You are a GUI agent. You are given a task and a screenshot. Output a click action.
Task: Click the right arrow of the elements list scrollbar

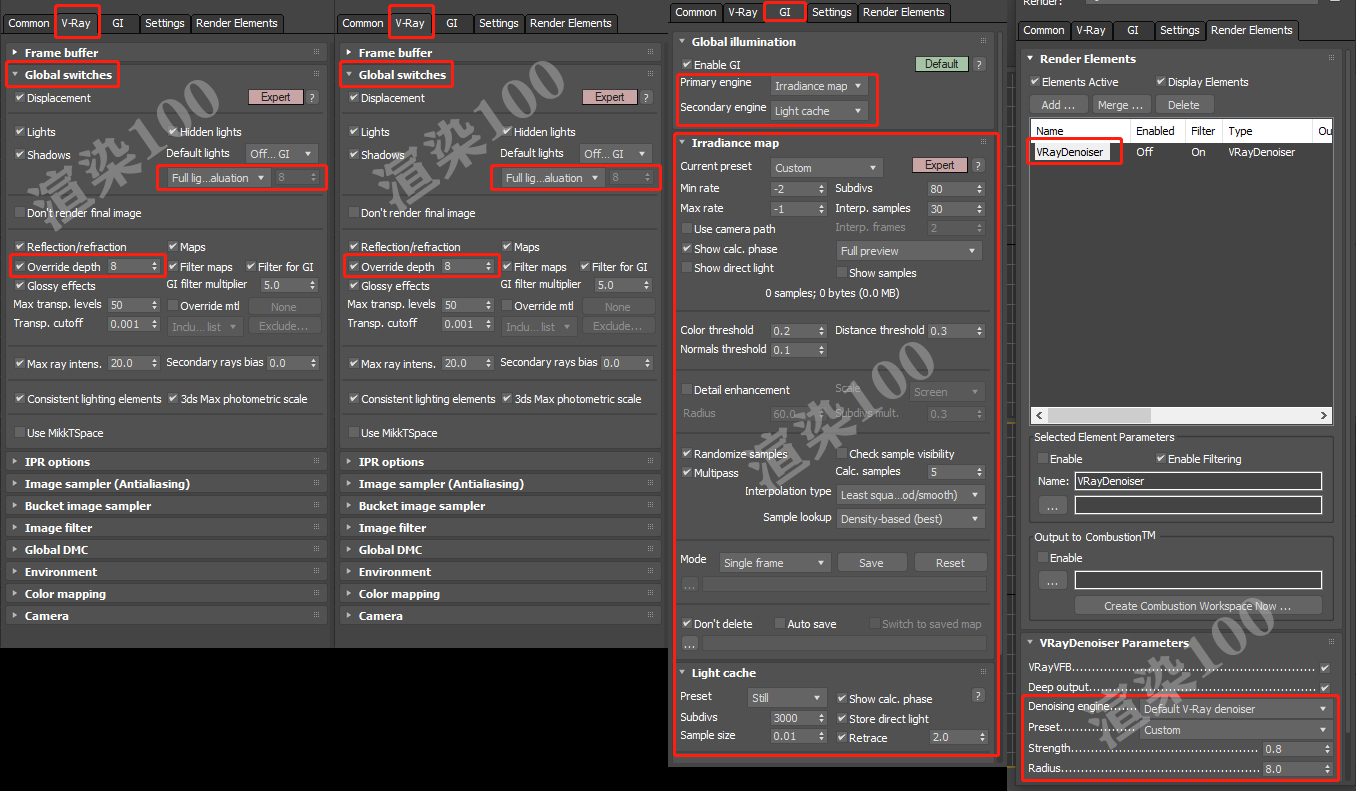click(1324, 415)
